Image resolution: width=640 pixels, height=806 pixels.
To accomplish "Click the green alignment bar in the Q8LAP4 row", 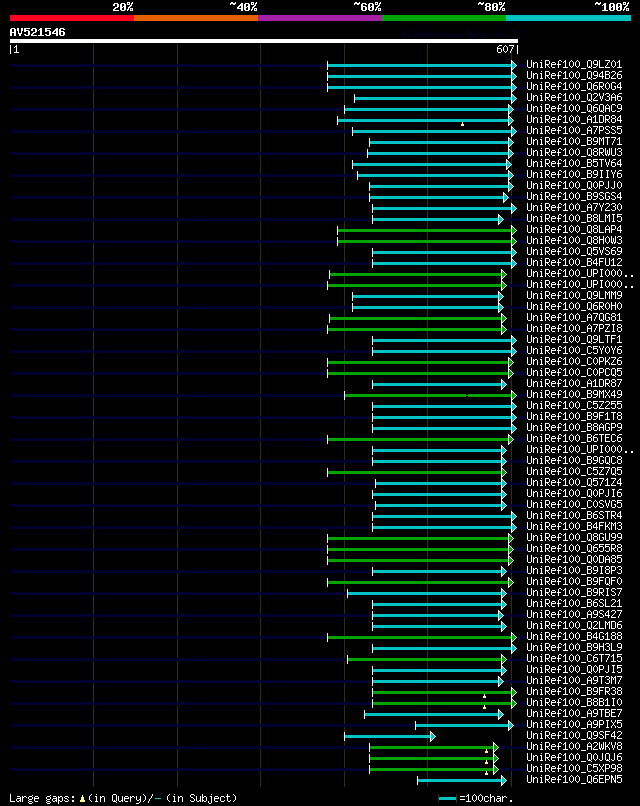I will (425, 230).
